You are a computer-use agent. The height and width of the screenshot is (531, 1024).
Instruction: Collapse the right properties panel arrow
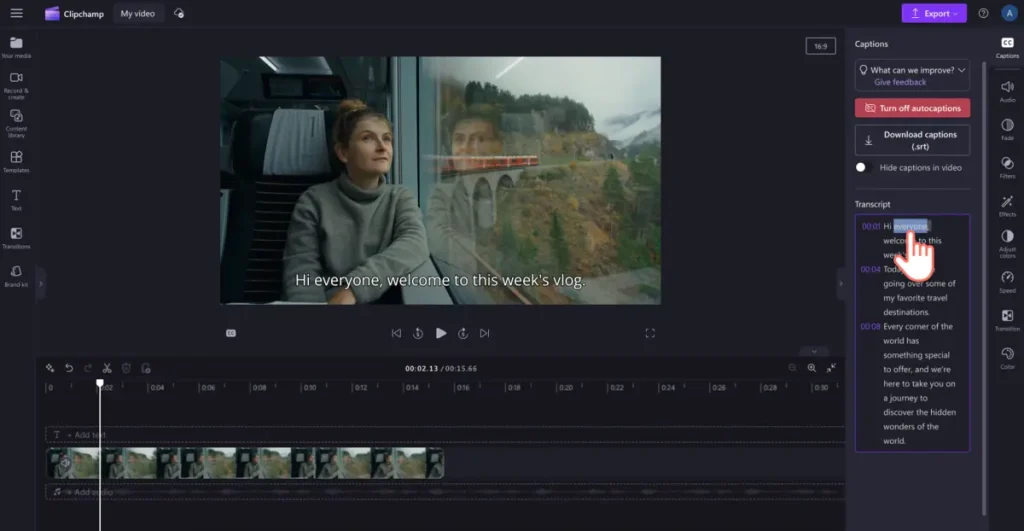[x=840, y=283]
